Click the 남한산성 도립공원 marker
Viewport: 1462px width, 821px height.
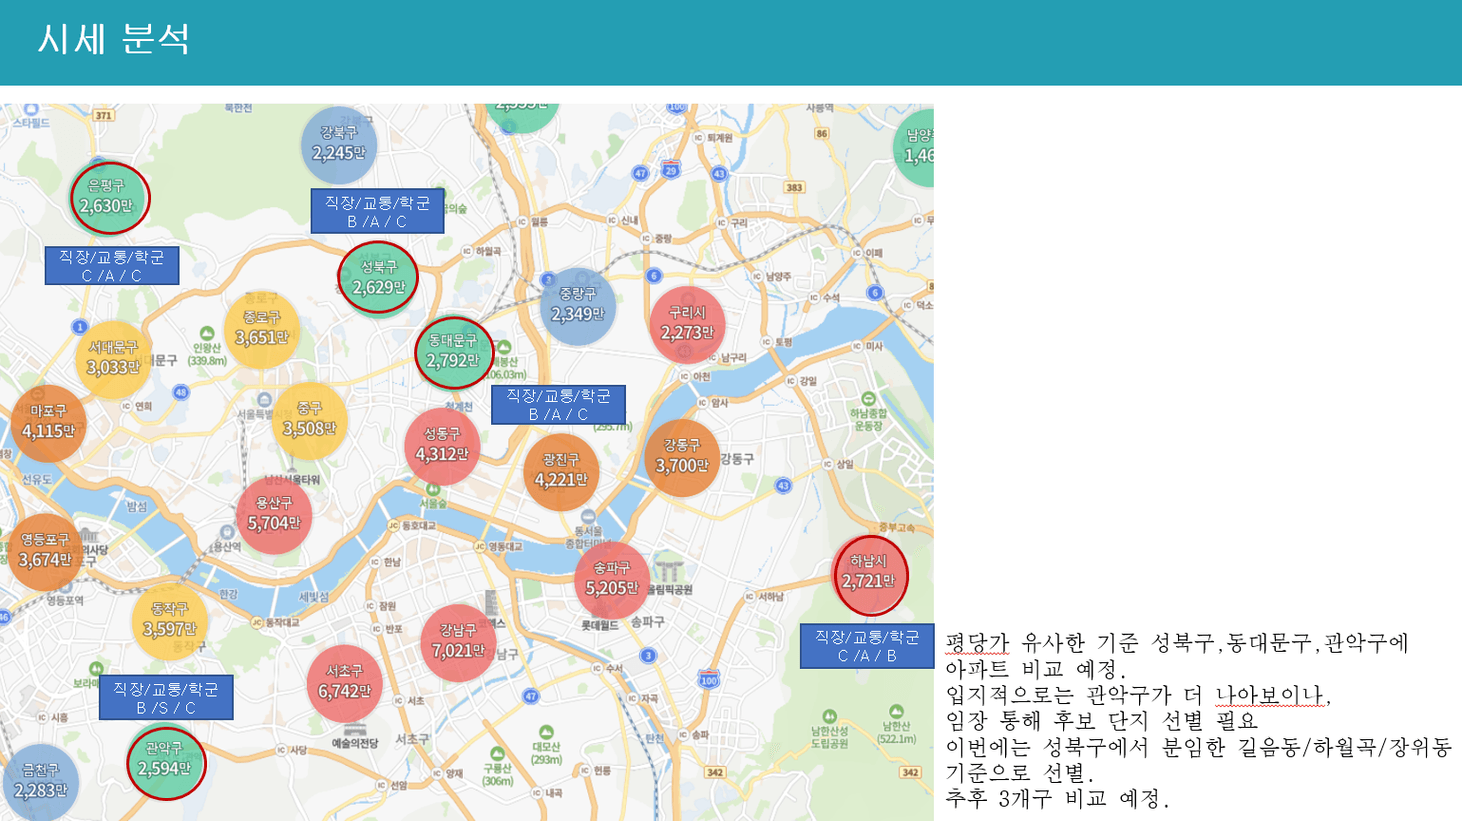coord(829,730)
